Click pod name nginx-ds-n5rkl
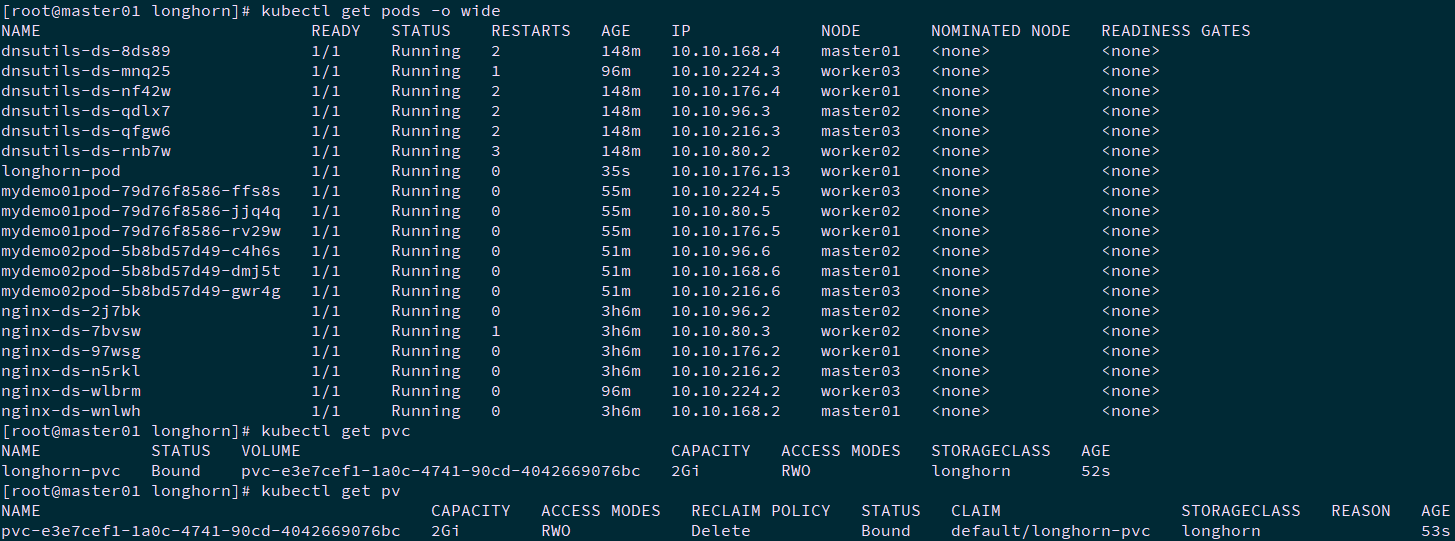 click(x=71, y=371)
